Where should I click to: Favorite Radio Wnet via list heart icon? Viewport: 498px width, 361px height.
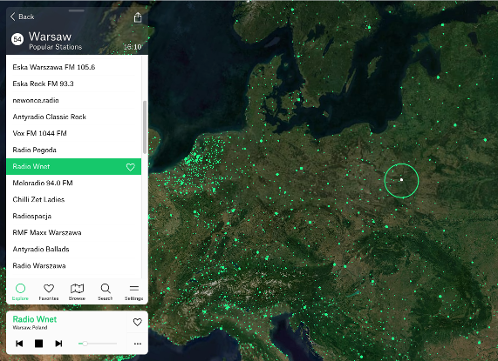tap(130, 167)
